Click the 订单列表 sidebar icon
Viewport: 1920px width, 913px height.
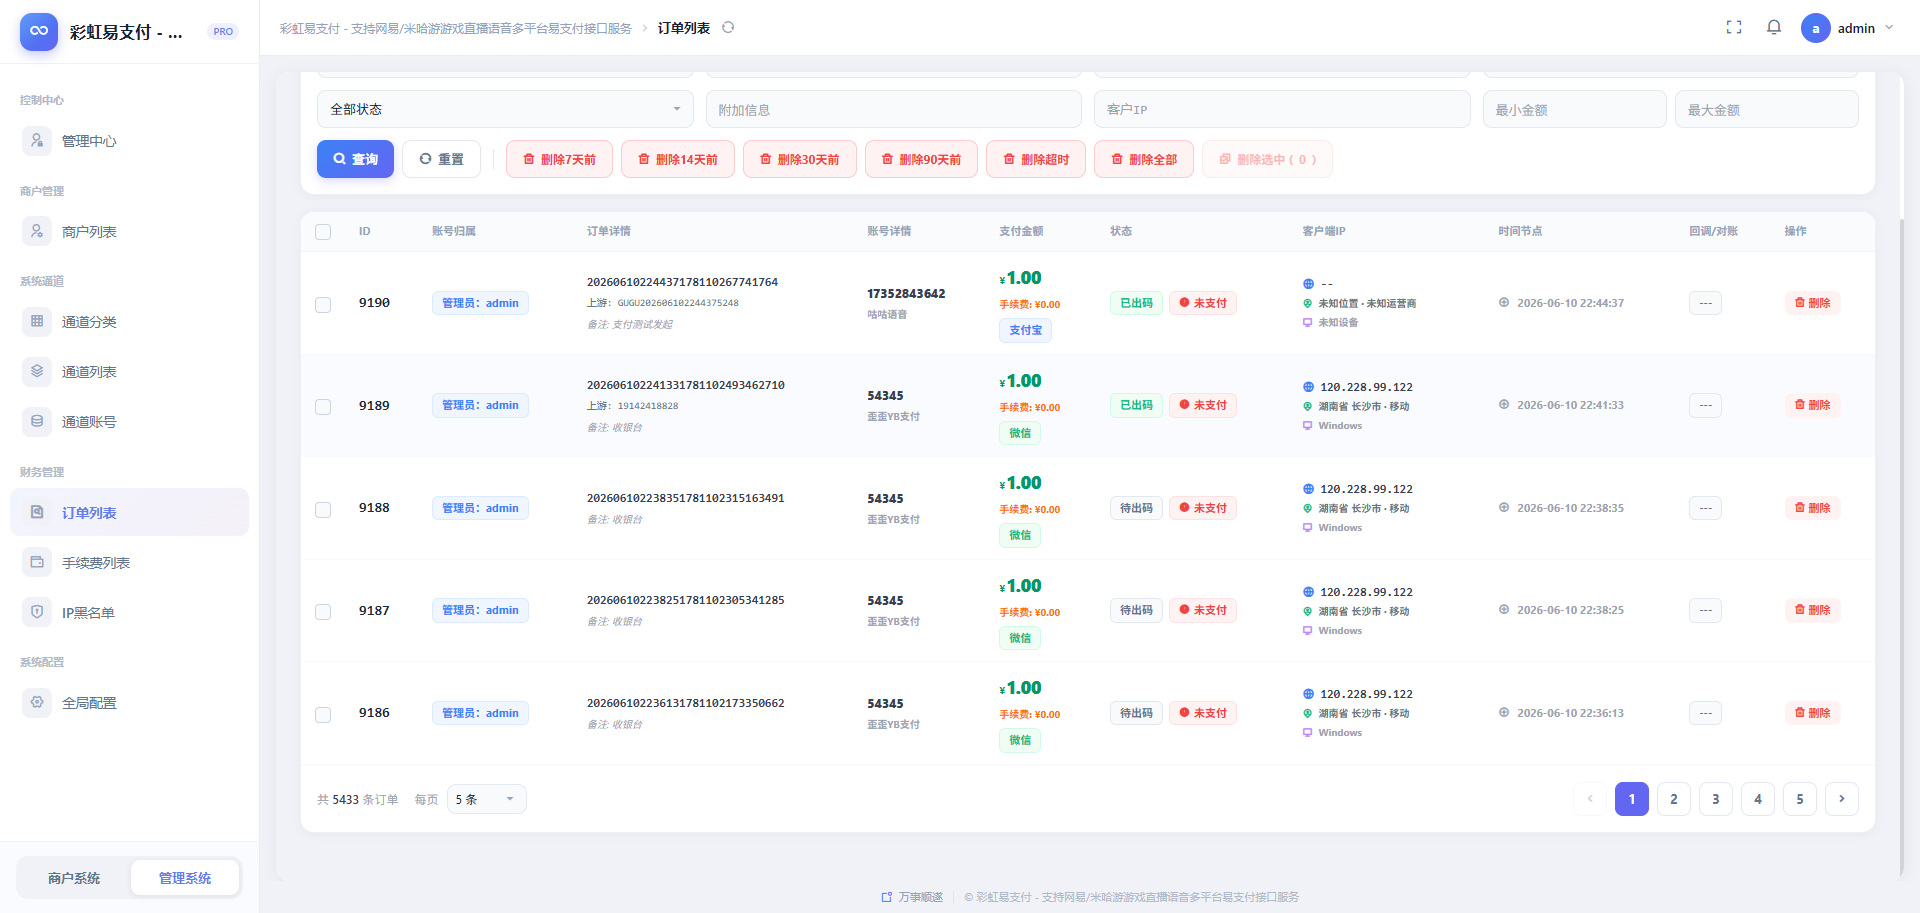[37, 512]
